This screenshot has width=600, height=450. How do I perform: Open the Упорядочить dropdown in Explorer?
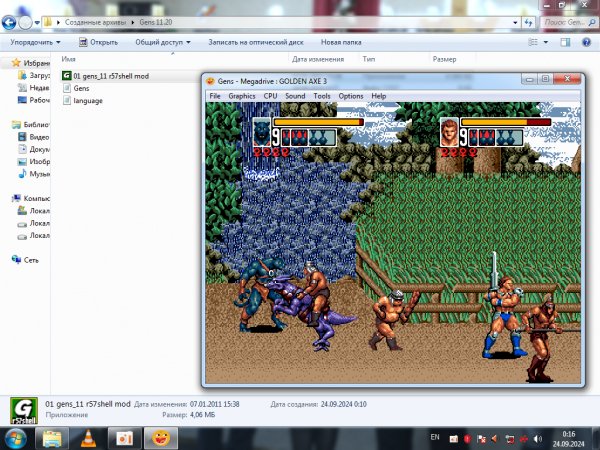(35, 42)
